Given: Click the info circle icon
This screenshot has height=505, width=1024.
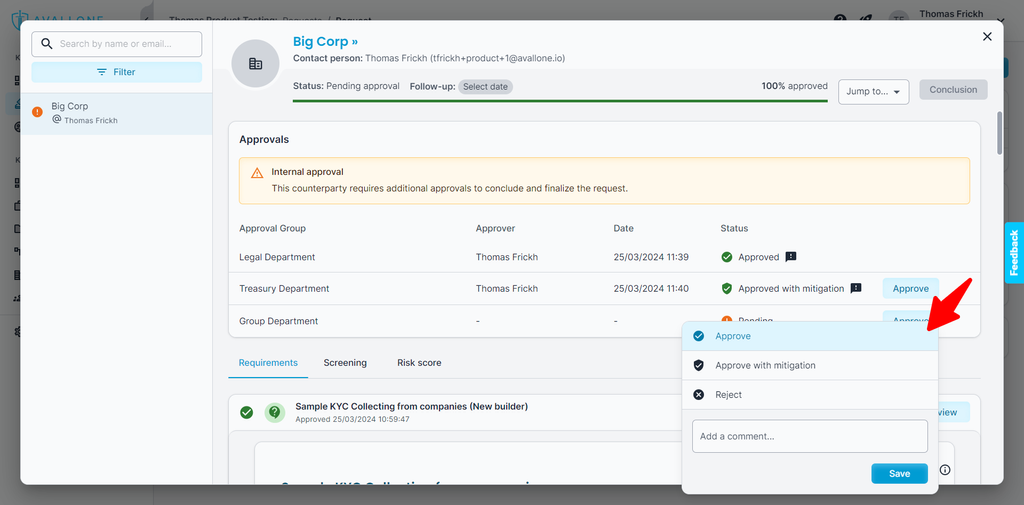Looking at the screenshot, I should coord(945,470).
